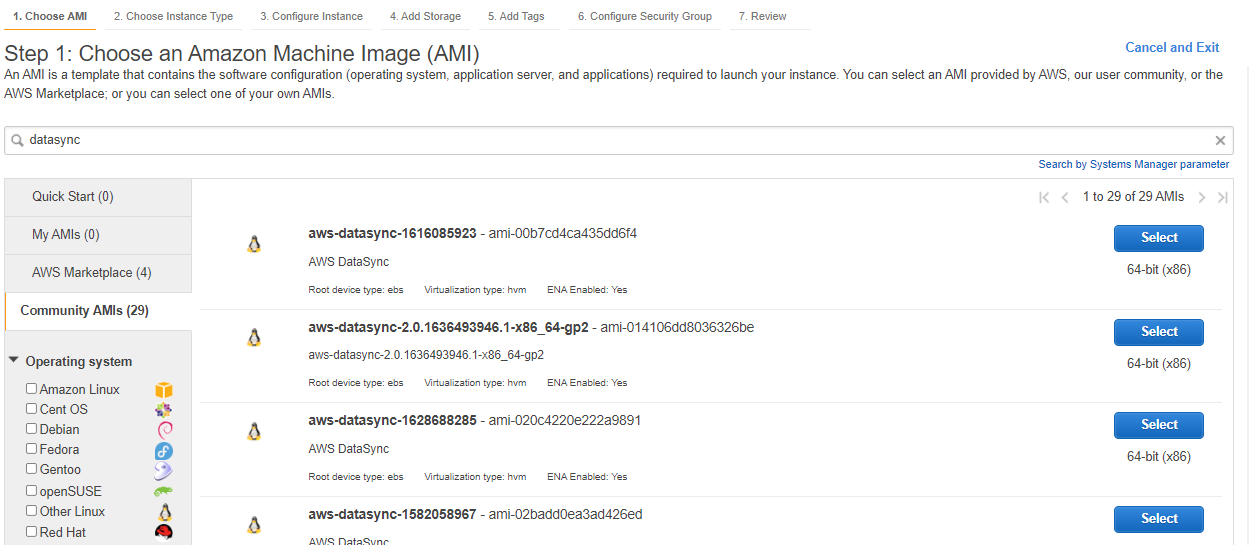1249x545 pixels.
Task: Select the aws-datasync-1616085923 AMI
Action: (1159, 238)
